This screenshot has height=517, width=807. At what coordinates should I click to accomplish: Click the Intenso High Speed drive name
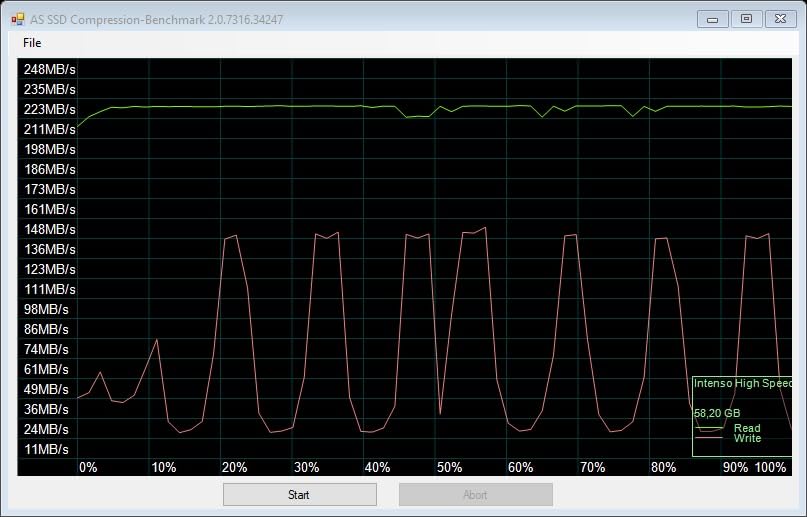pyautogui.click(x=742, y=383)
